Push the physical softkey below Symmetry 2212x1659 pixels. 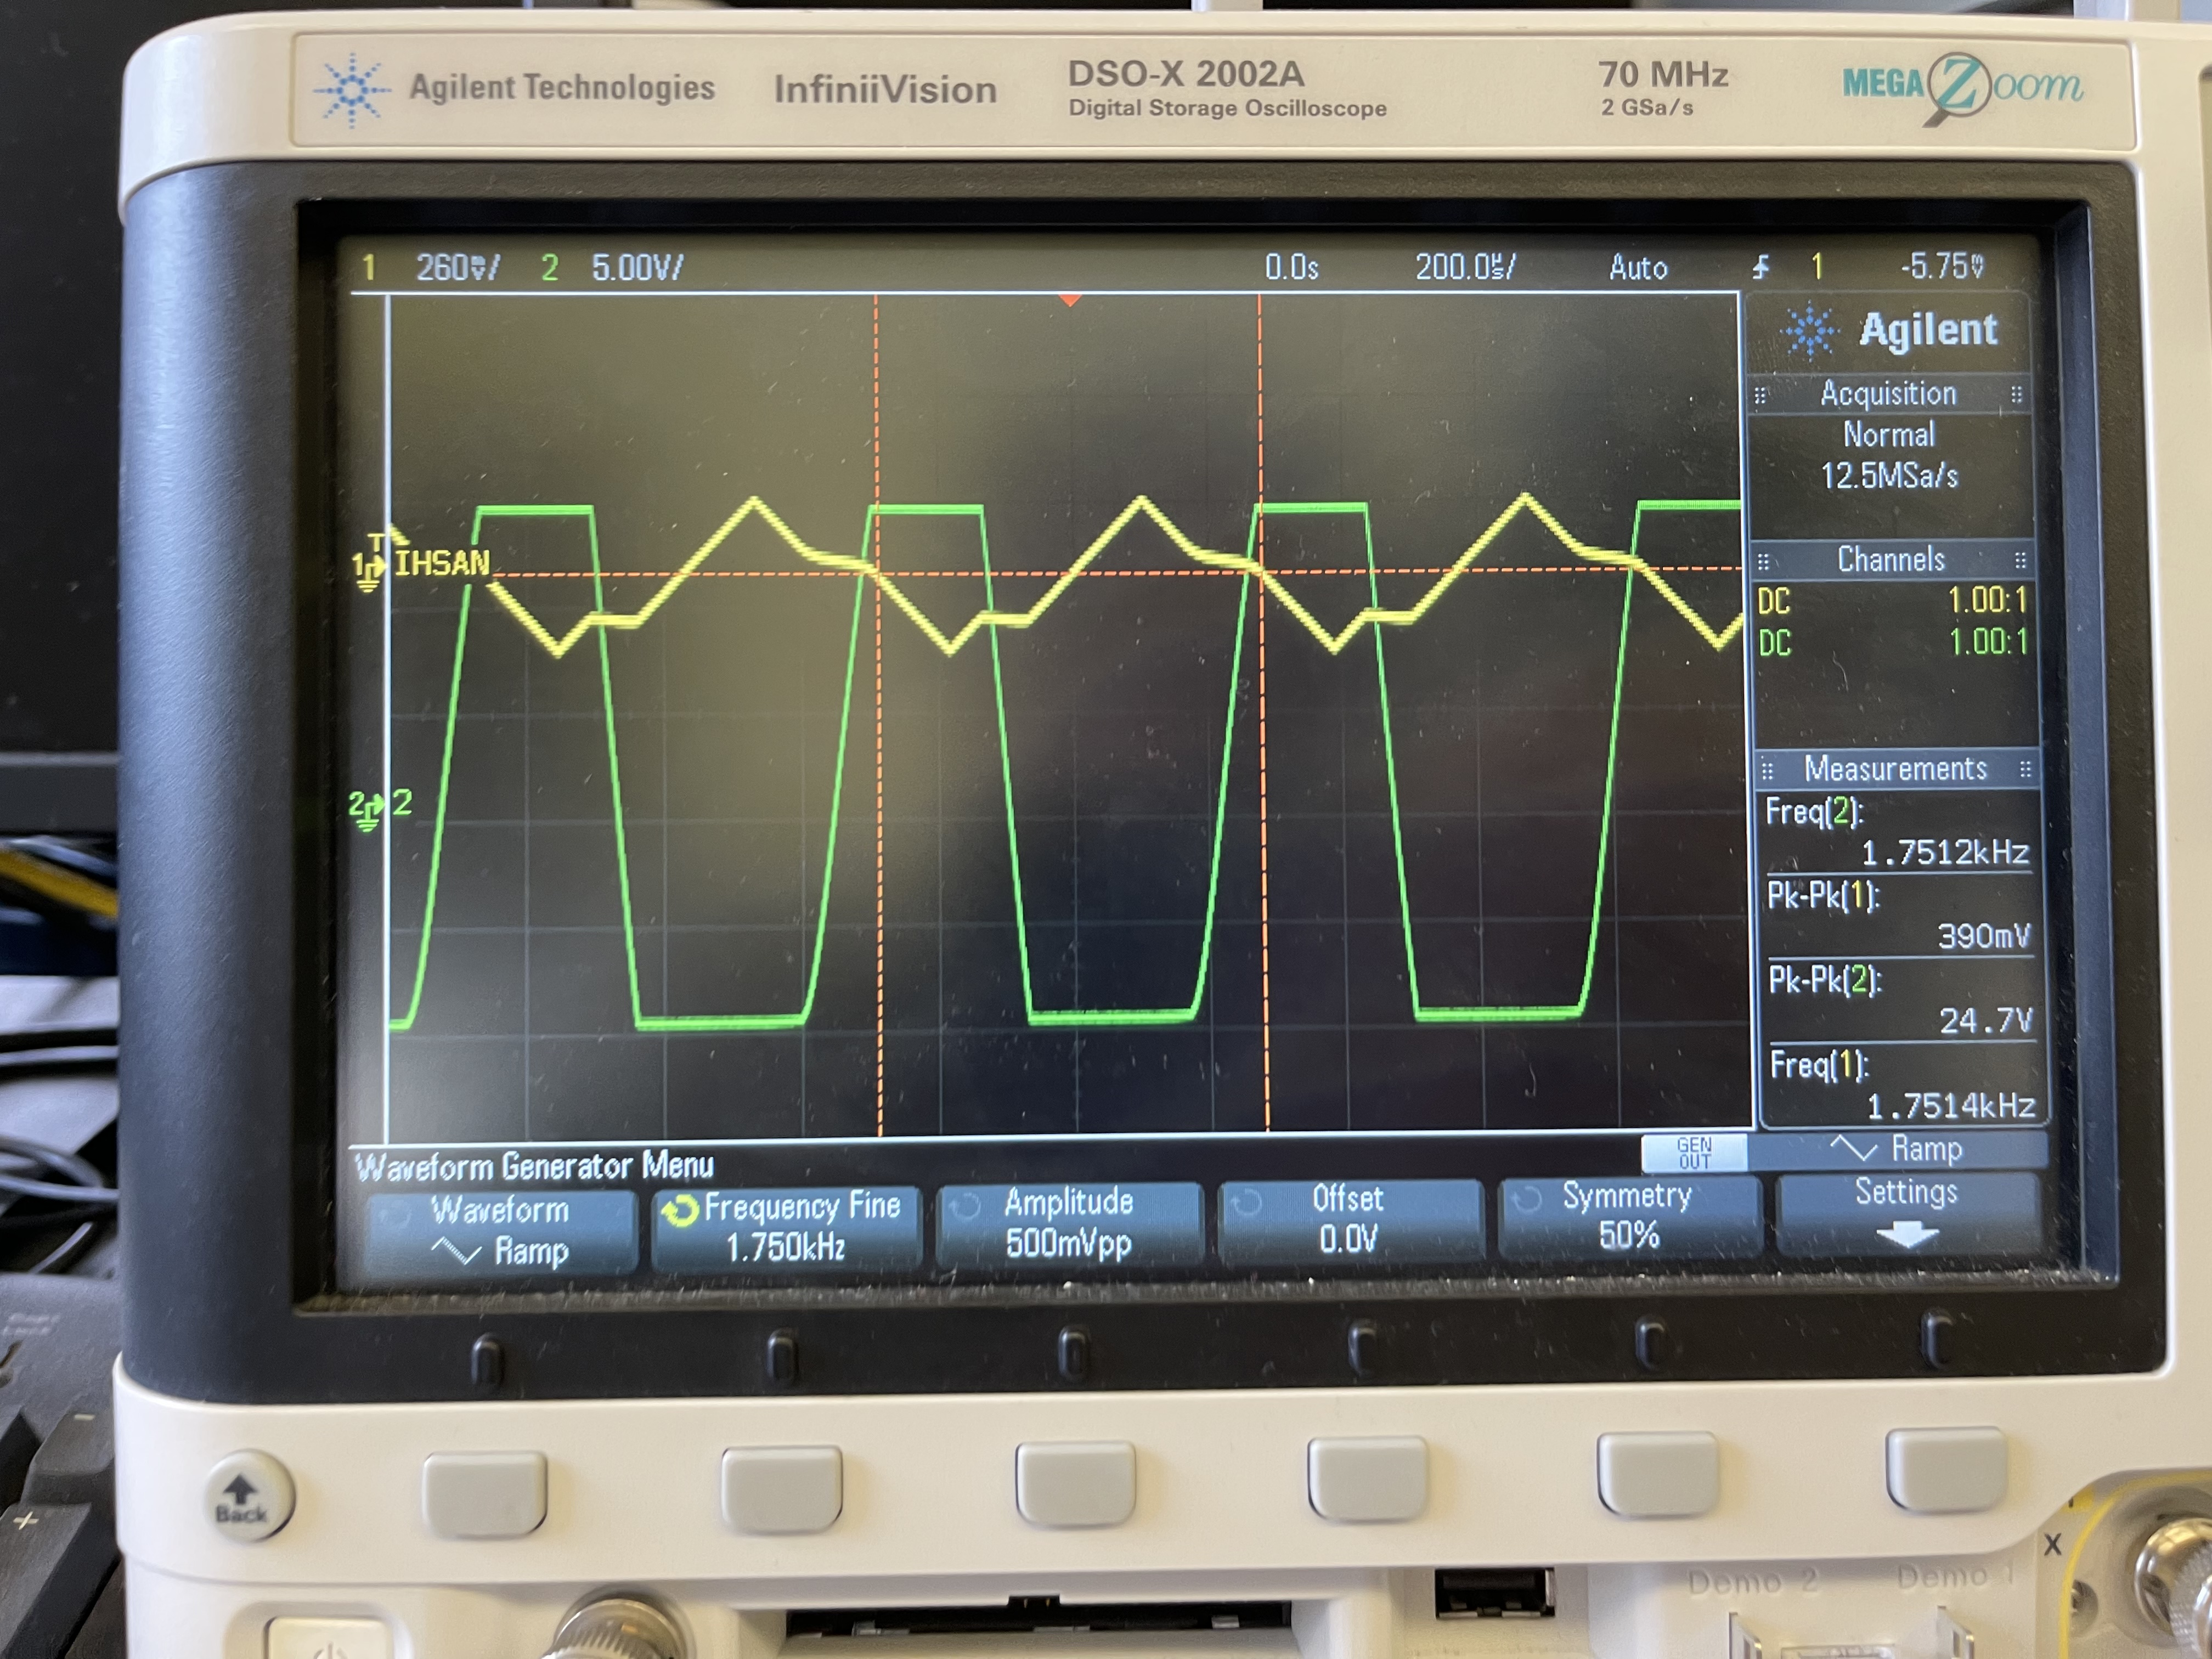[x=1657, y=1474]
